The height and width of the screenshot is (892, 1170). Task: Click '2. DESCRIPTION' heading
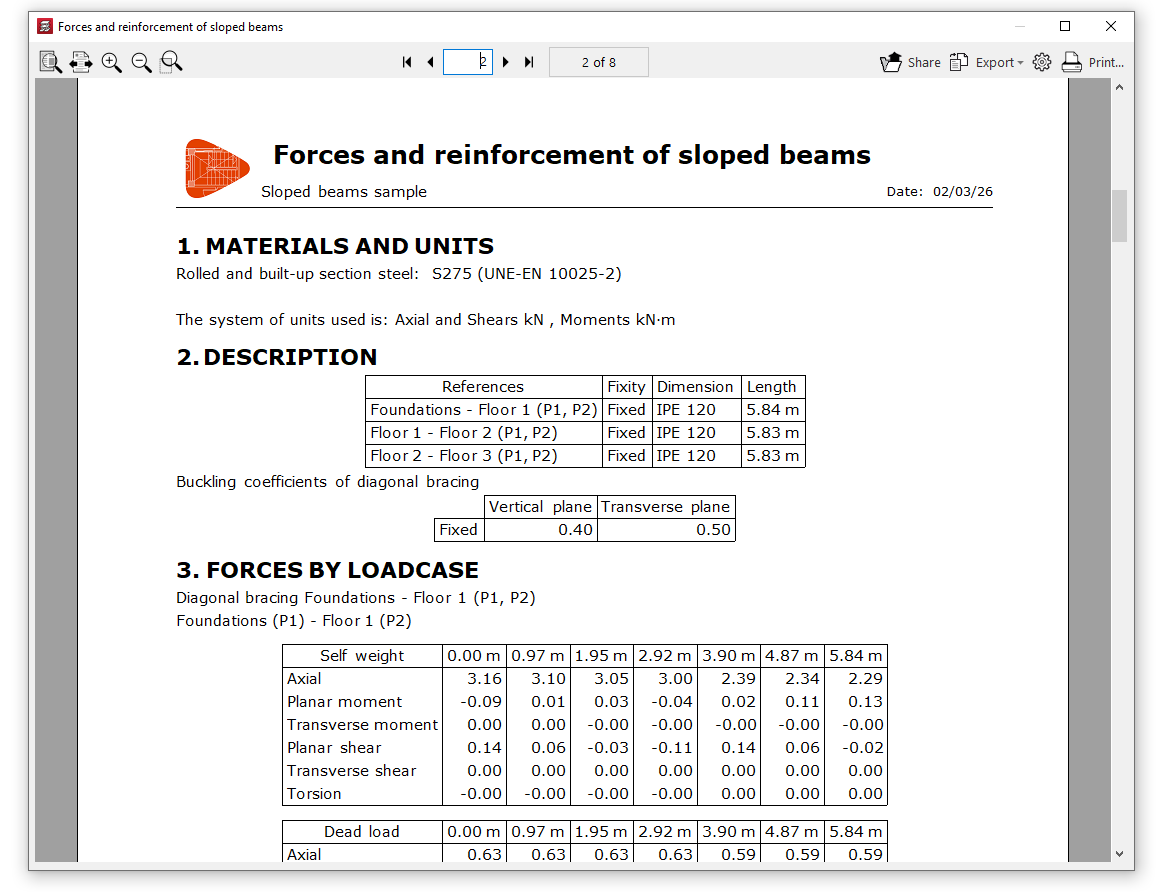tap(277, 357)
